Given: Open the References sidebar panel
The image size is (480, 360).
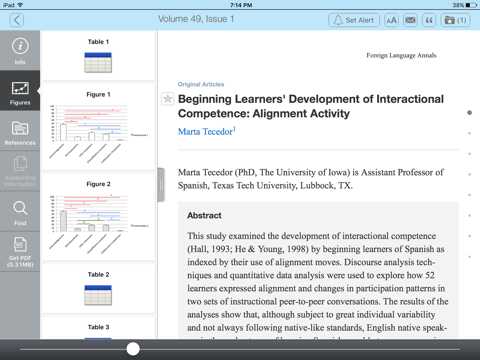Looking at the screenshot, I should [x=20, y=131].
